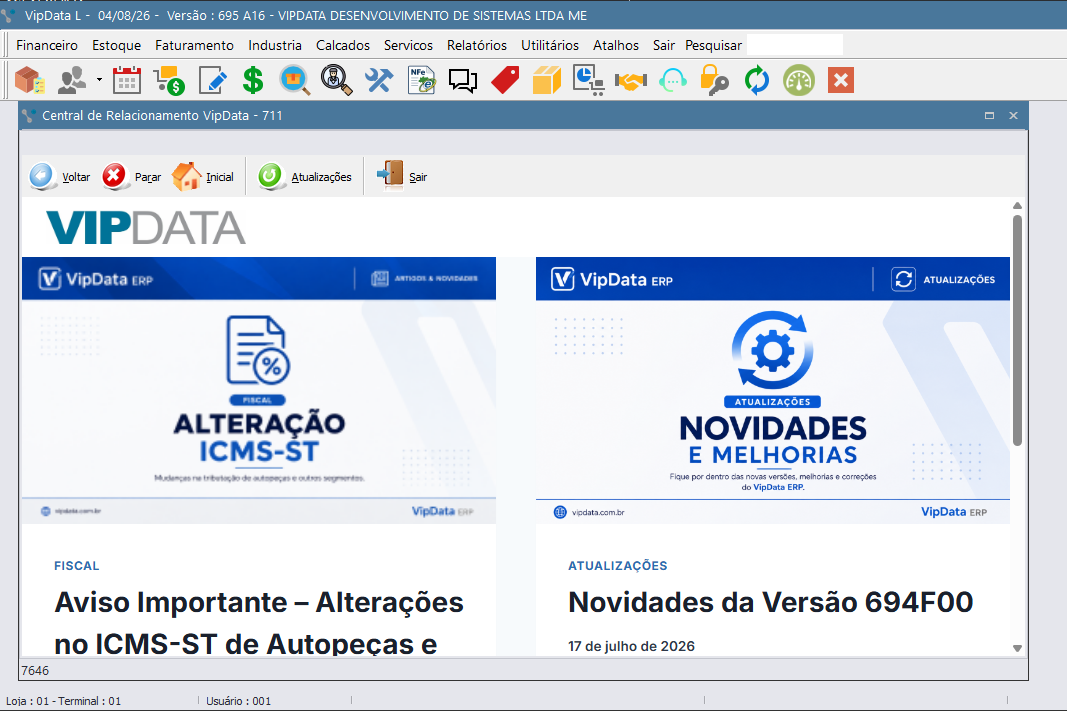Click the yellow package box icon
The width and height of the screenshot is (1067, 711).
(x=546, y=80)
